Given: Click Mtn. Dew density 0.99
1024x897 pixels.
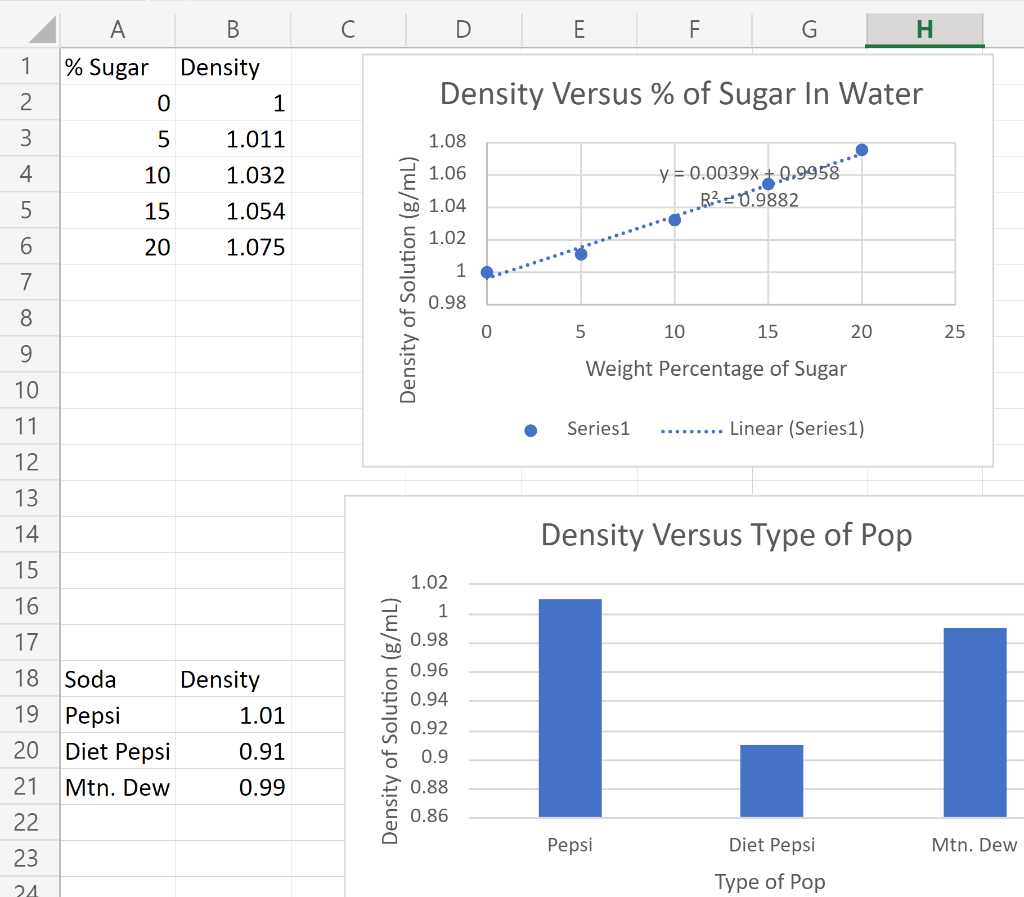Looking at the screenshot, I should (x=233, y=787).
